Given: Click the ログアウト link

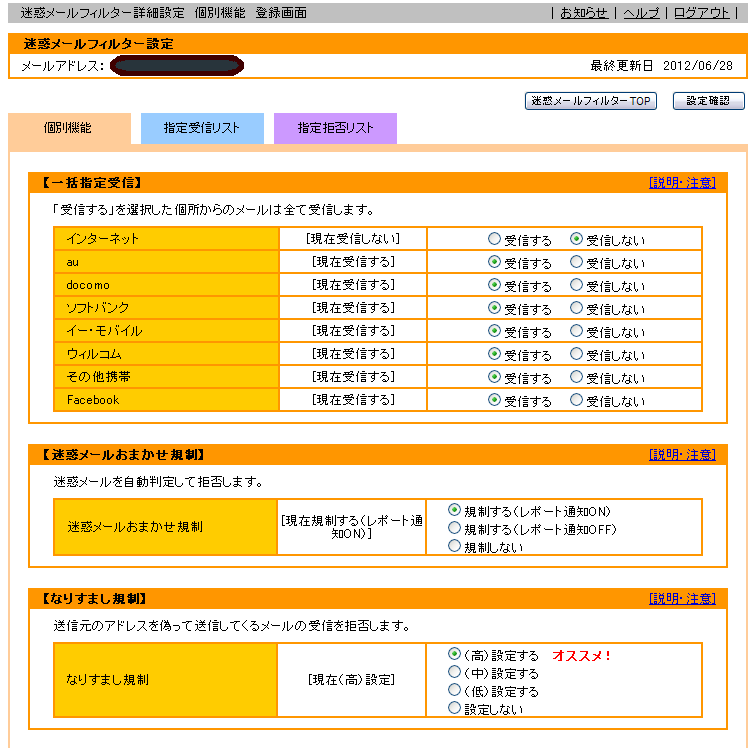Looking at the screenshot, I should coord(701,13).
